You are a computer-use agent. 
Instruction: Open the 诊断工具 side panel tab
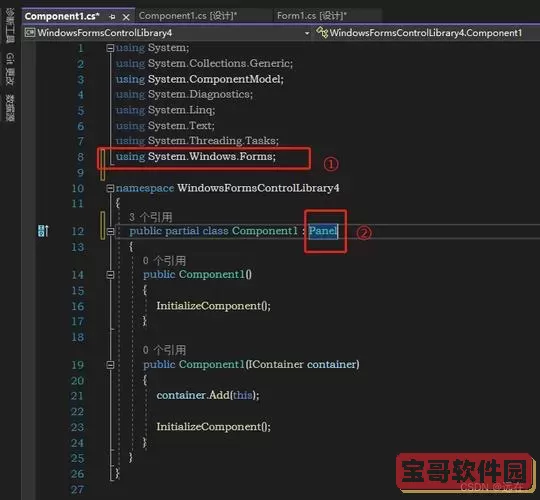point(10,26)
